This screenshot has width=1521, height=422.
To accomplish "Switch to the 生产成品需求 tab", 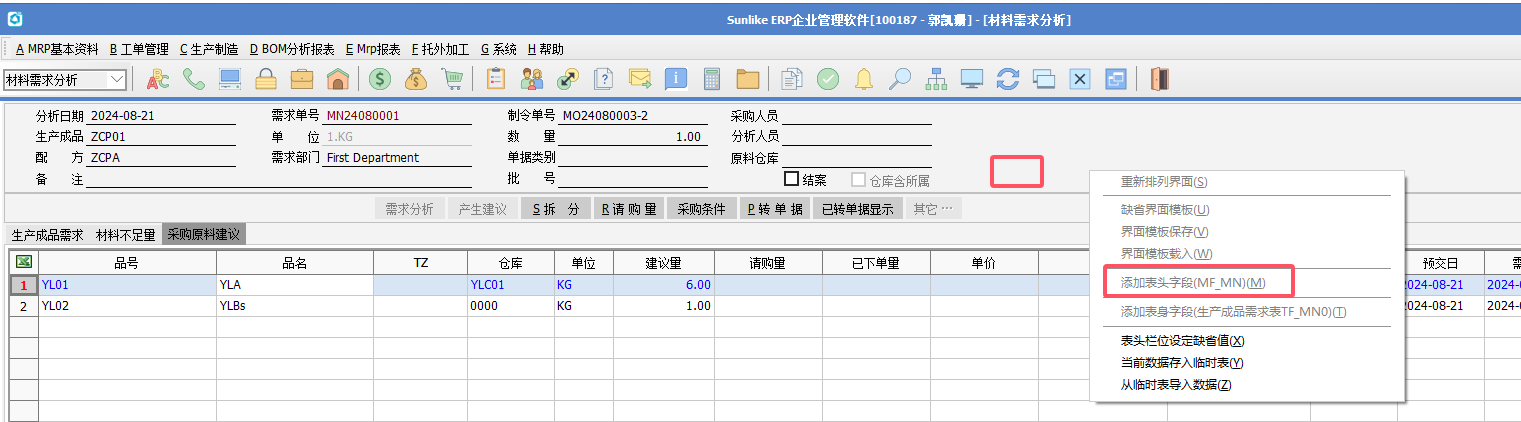I will click(x=47, y=235).
